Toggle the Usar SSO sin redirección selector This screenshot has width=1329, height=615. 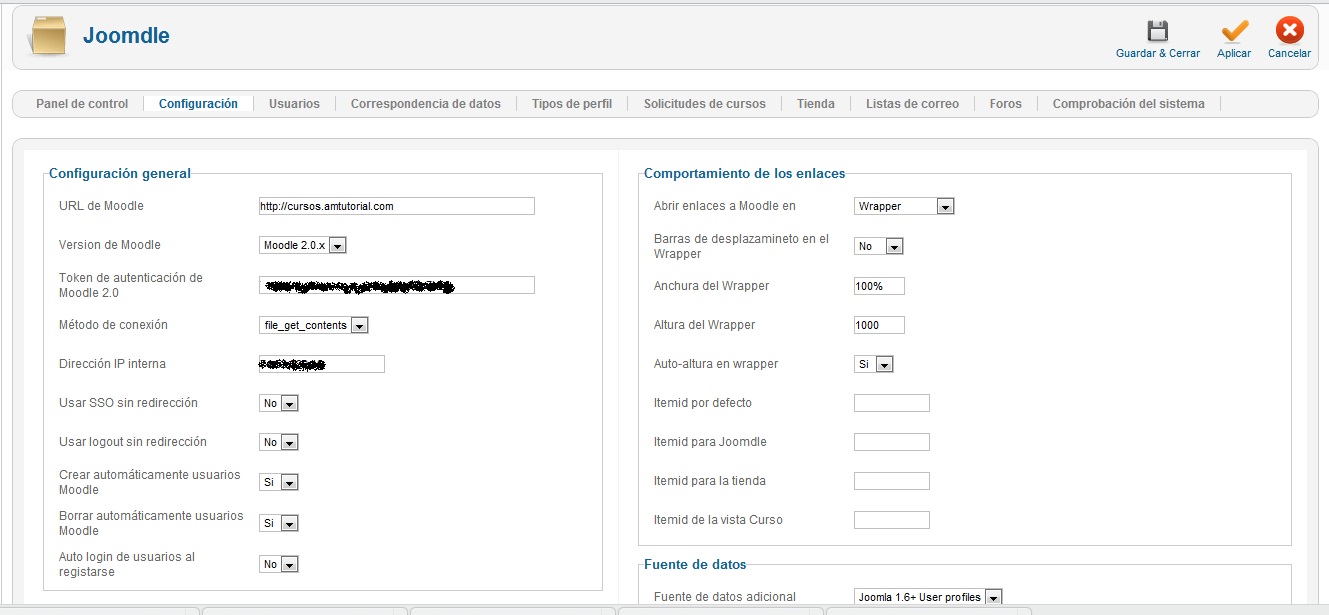(x=279, y=403)
